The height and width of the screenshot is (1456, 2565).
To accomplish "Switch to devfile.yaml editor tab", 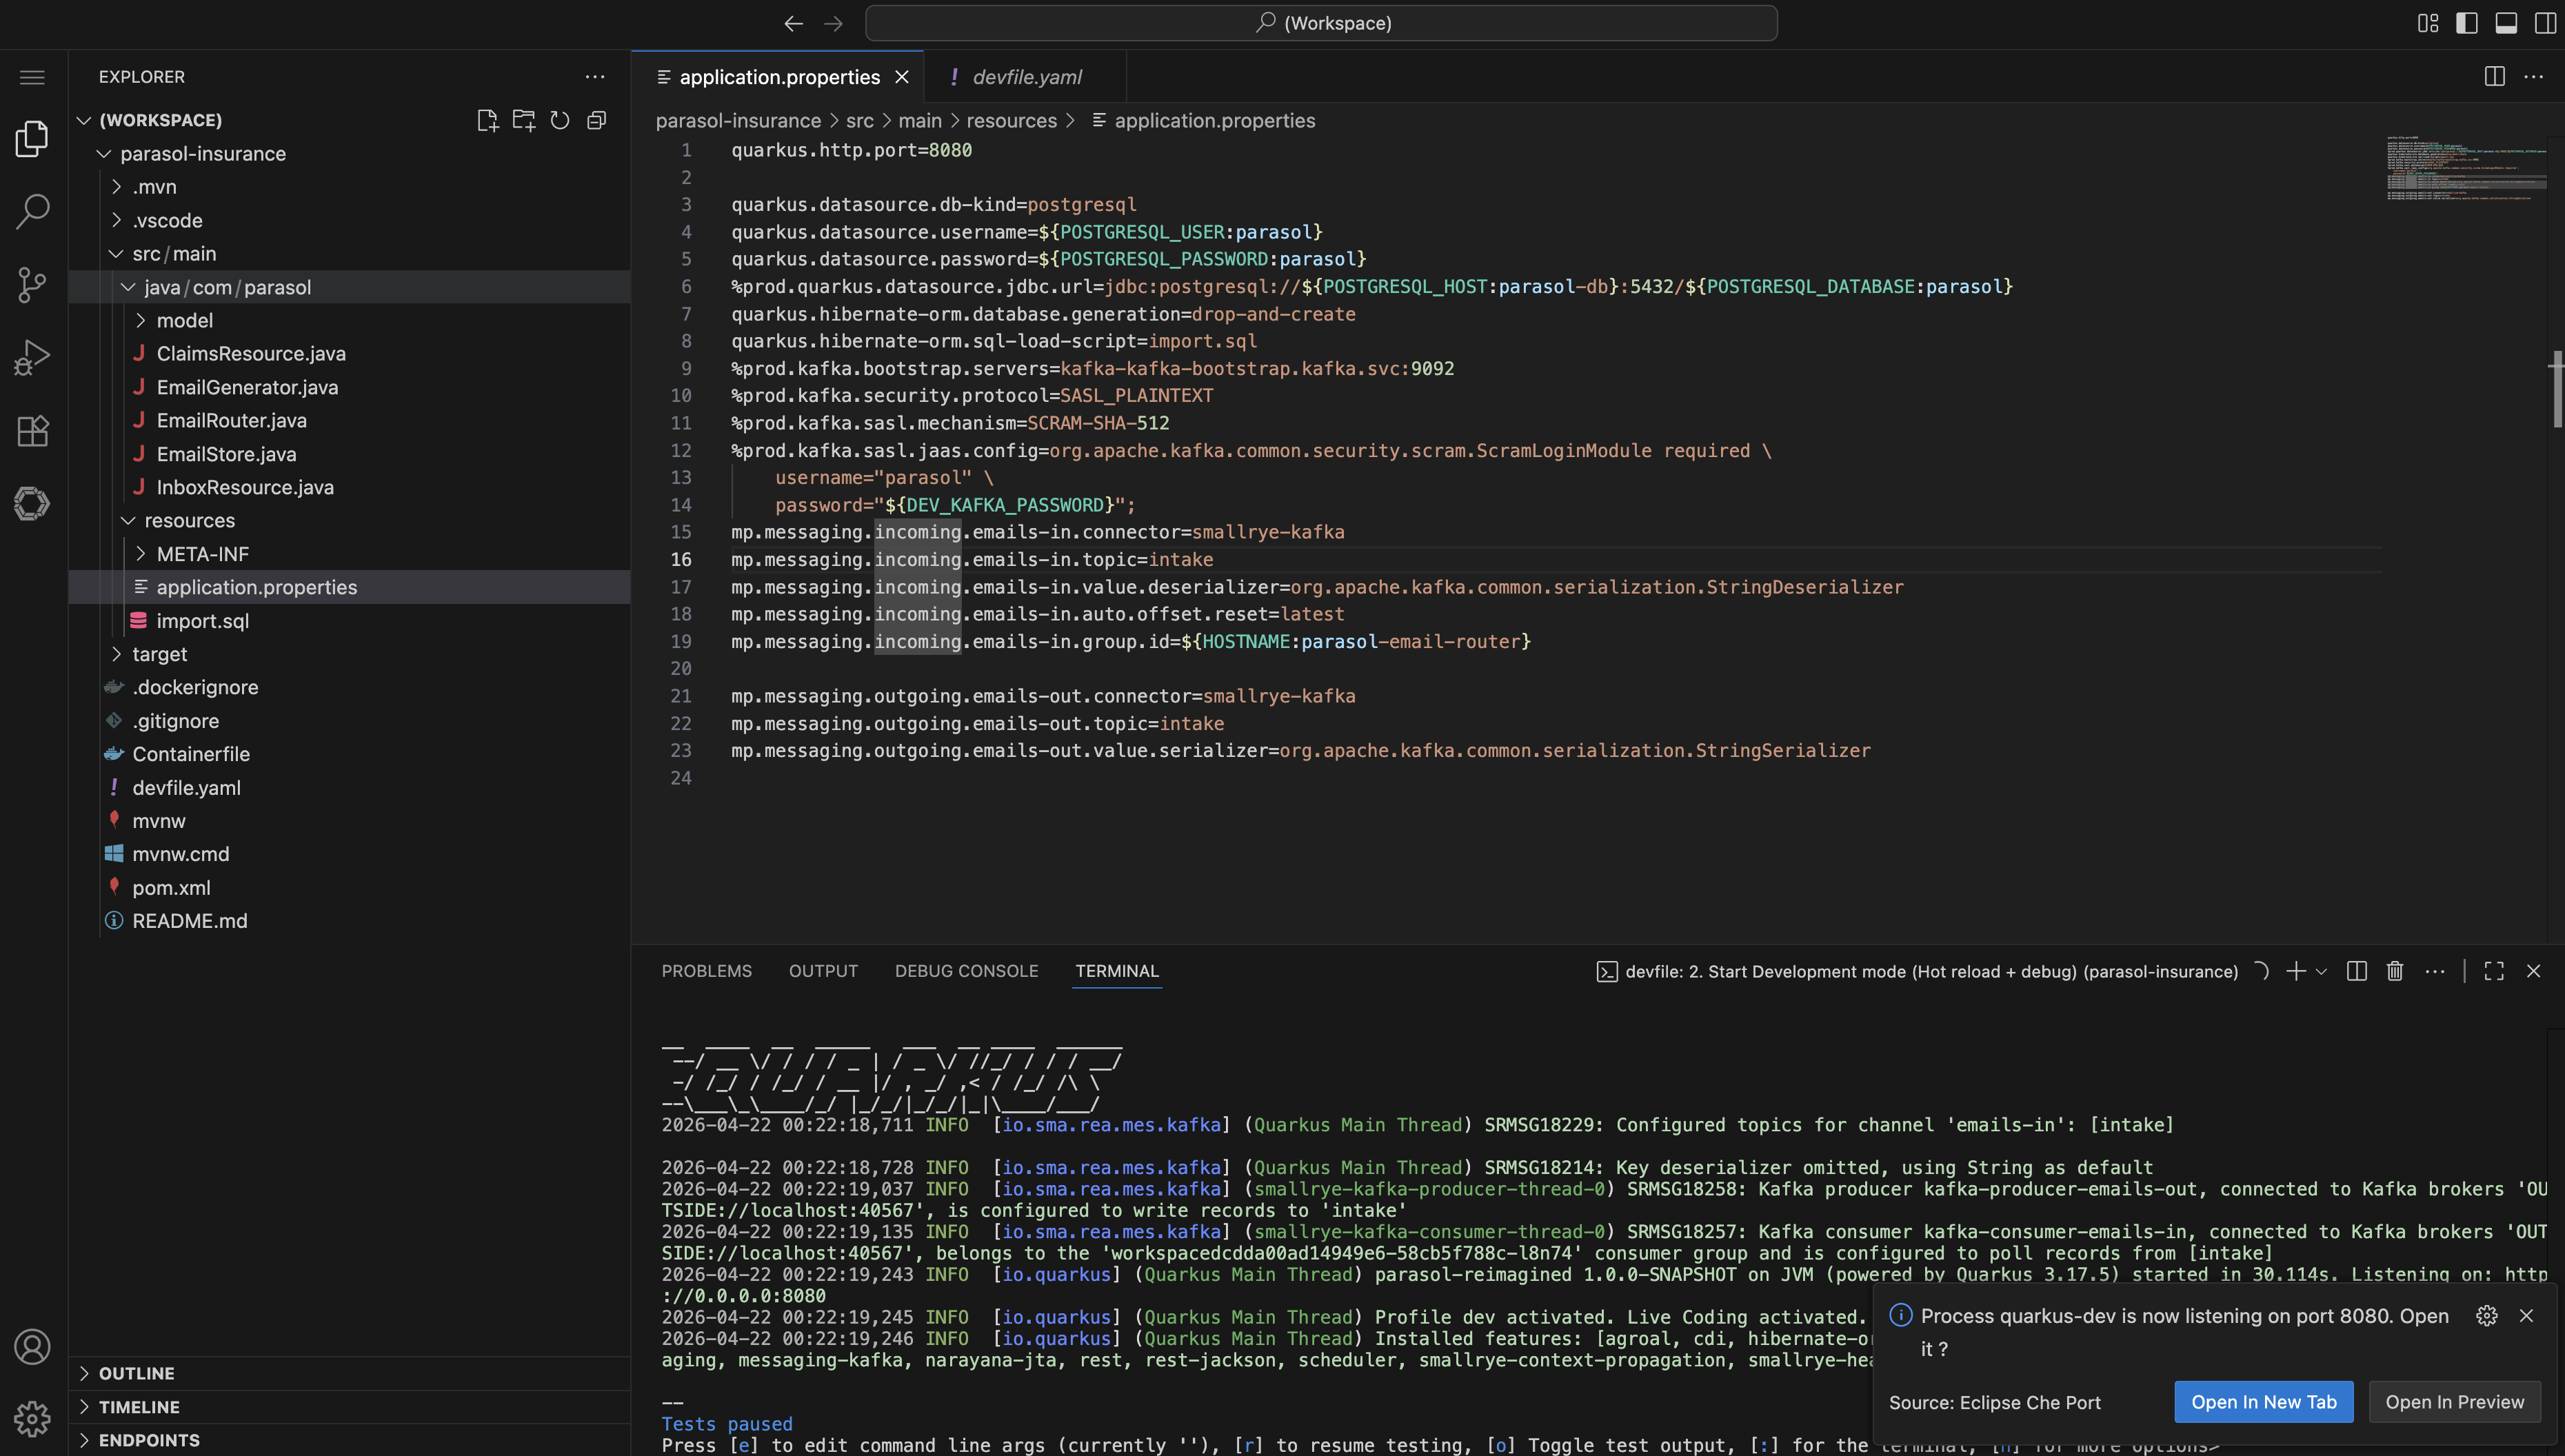I will [1026, 77].
